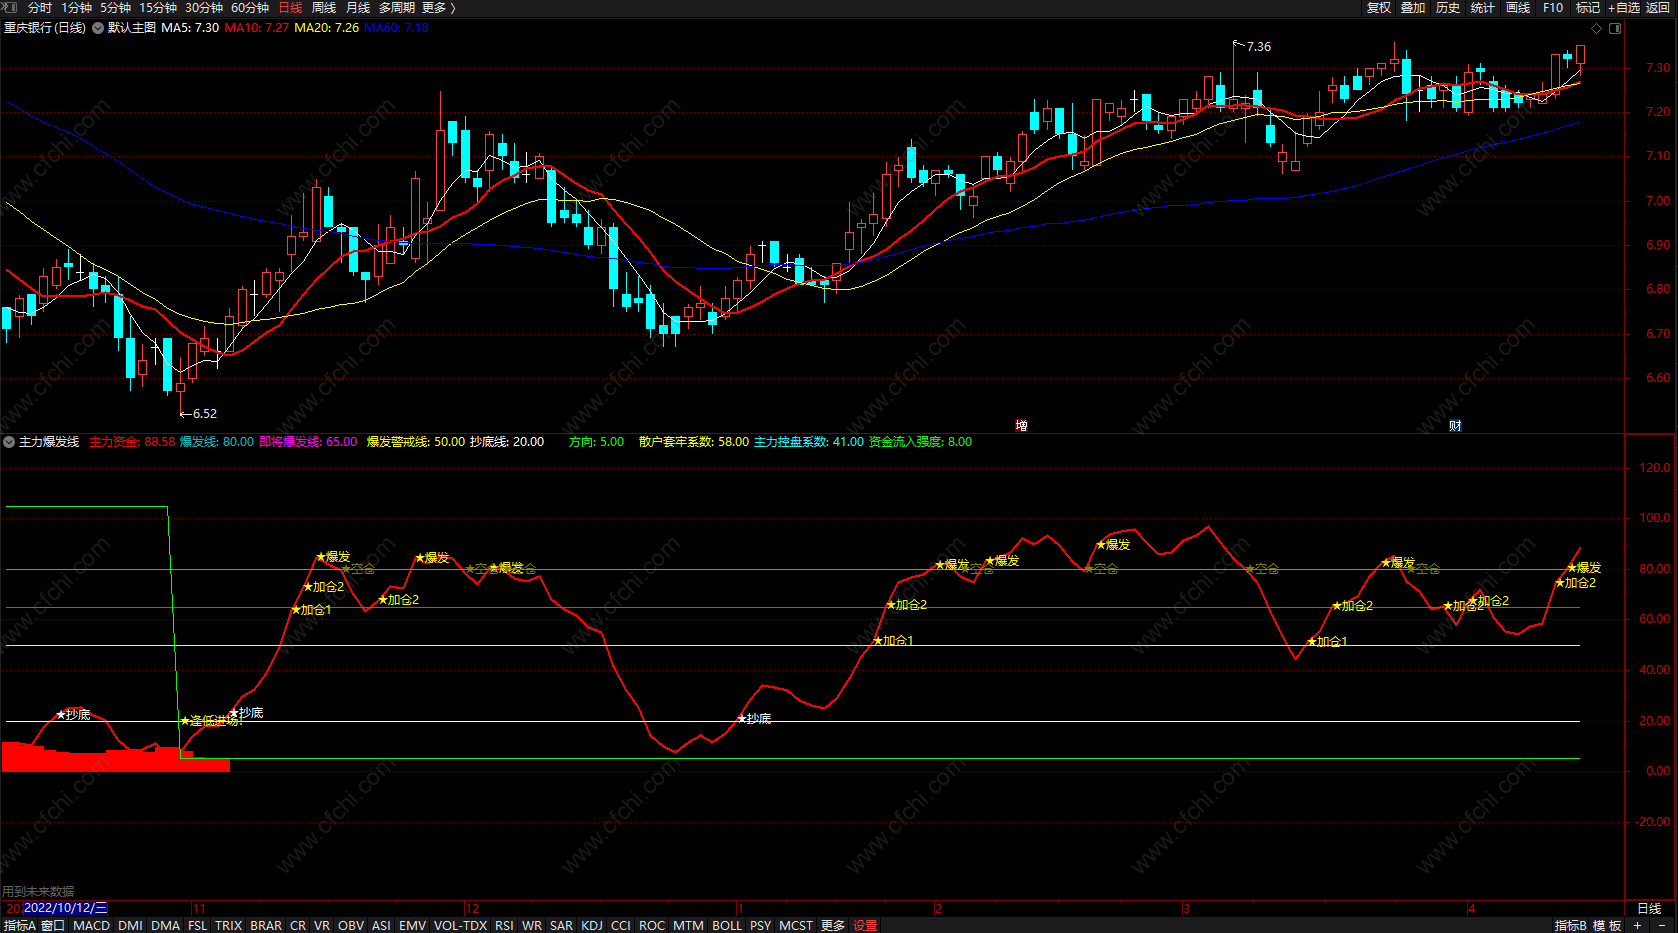Screen dimensions: 1678x933
Task: Click the 重庆银行(日线) chart title
Action: click(x=45, y=28)
